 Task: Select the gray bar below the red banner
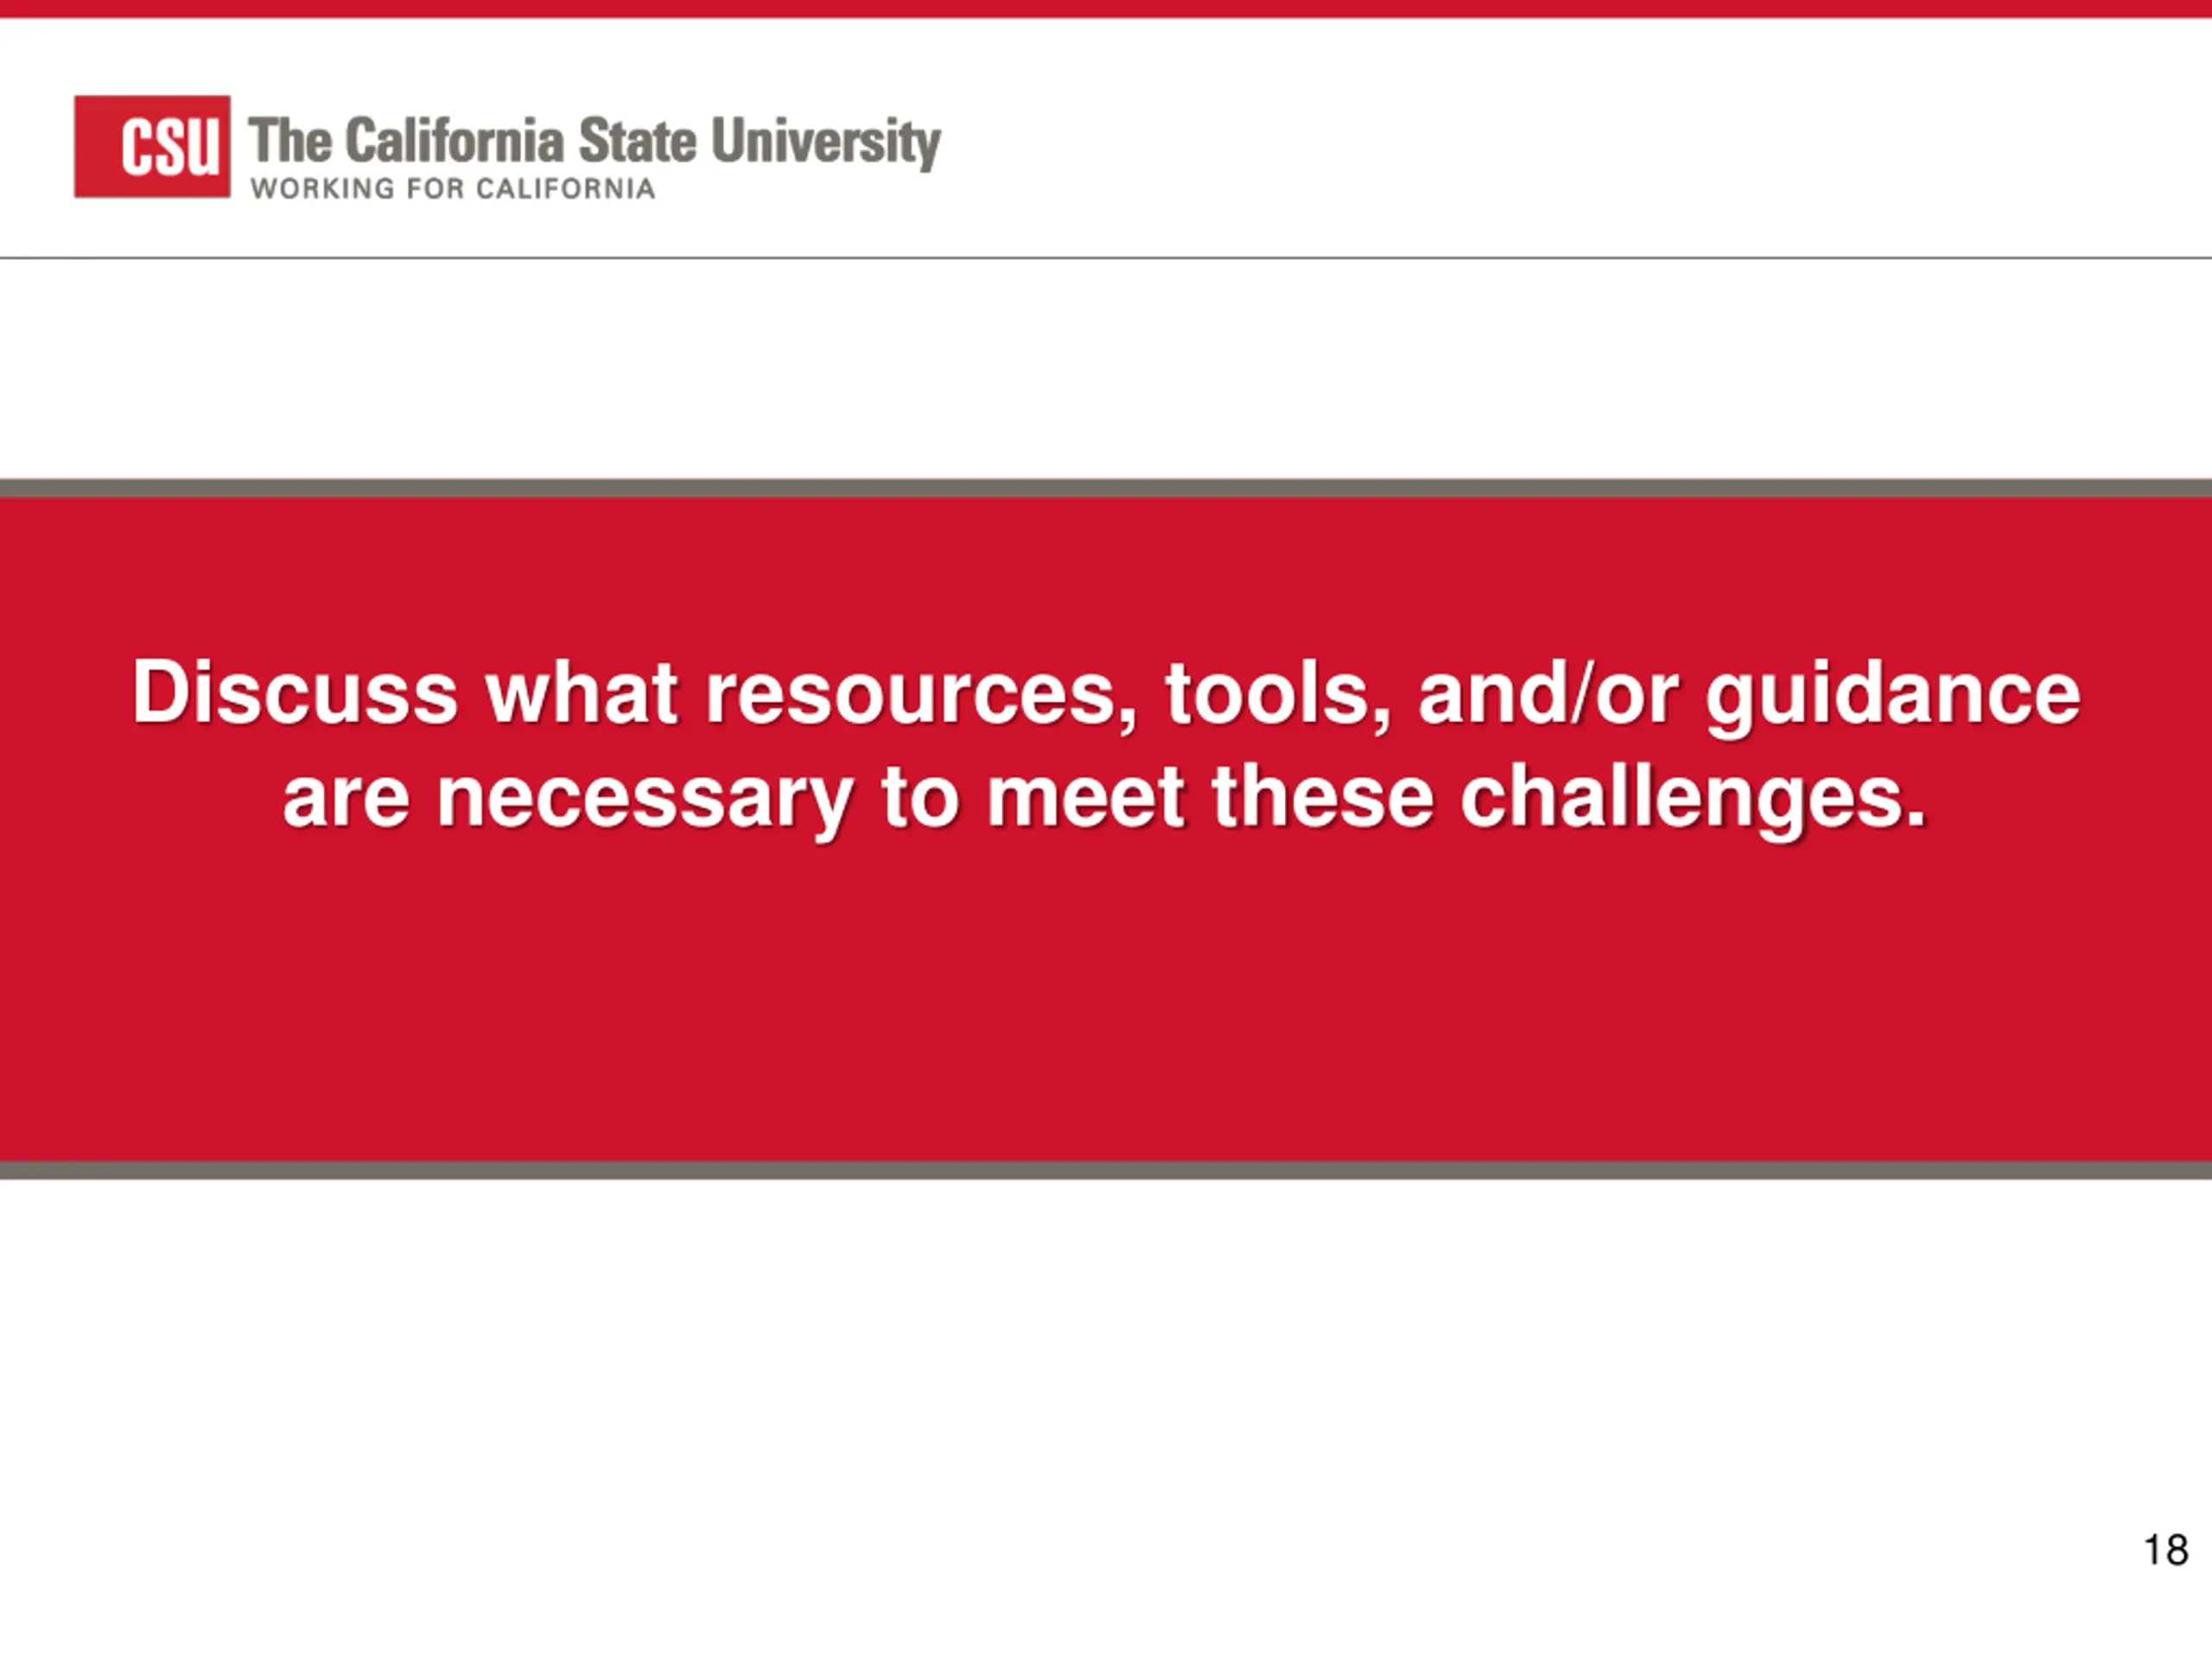pyautogui.click(x=1106, y=1170)
